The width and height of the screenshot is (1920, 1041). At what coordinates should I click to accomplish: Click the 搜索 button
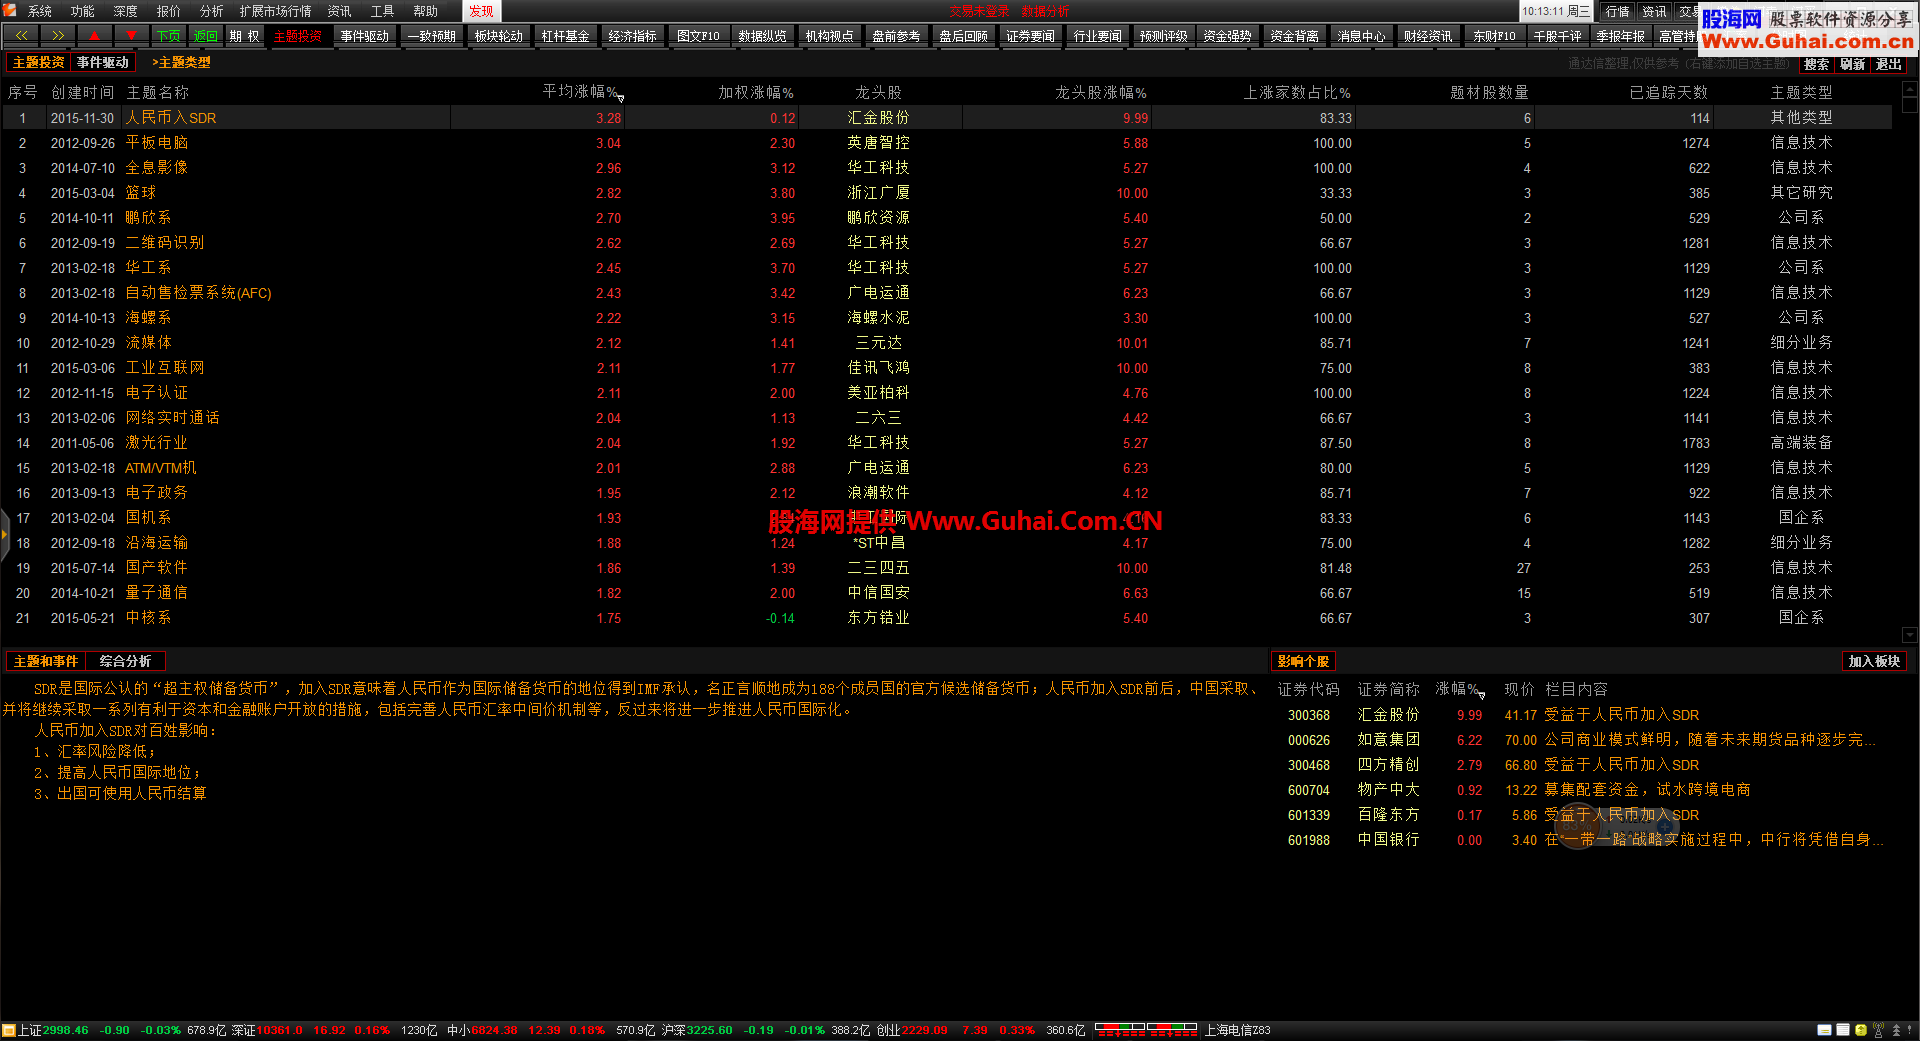coord(1816,64)
